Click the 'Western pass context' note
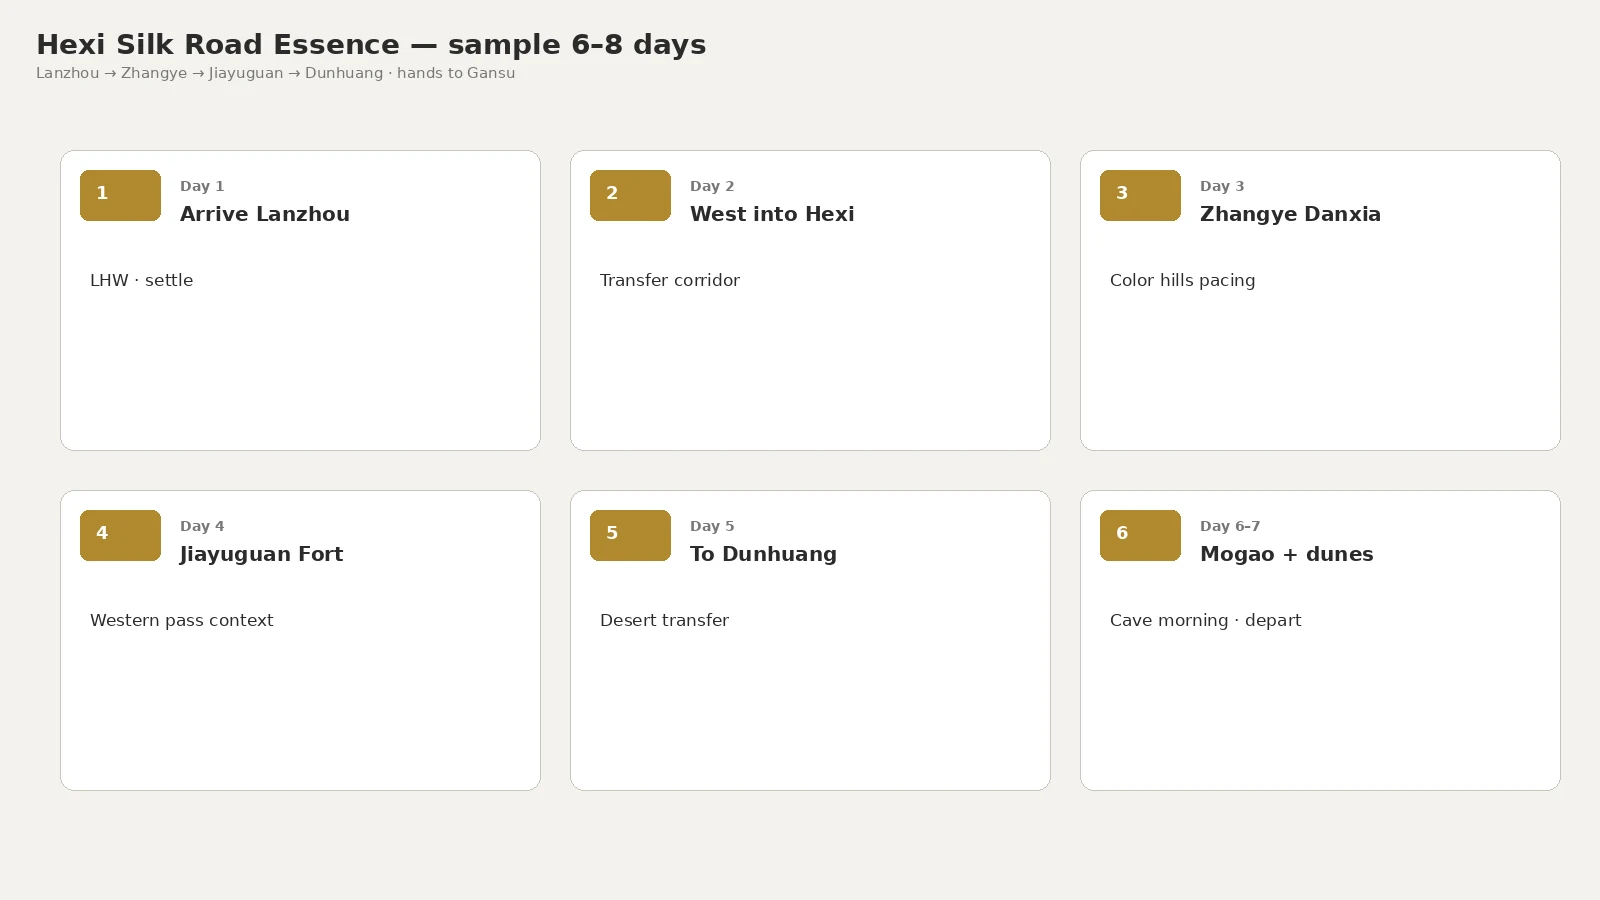 click(181, 620)
